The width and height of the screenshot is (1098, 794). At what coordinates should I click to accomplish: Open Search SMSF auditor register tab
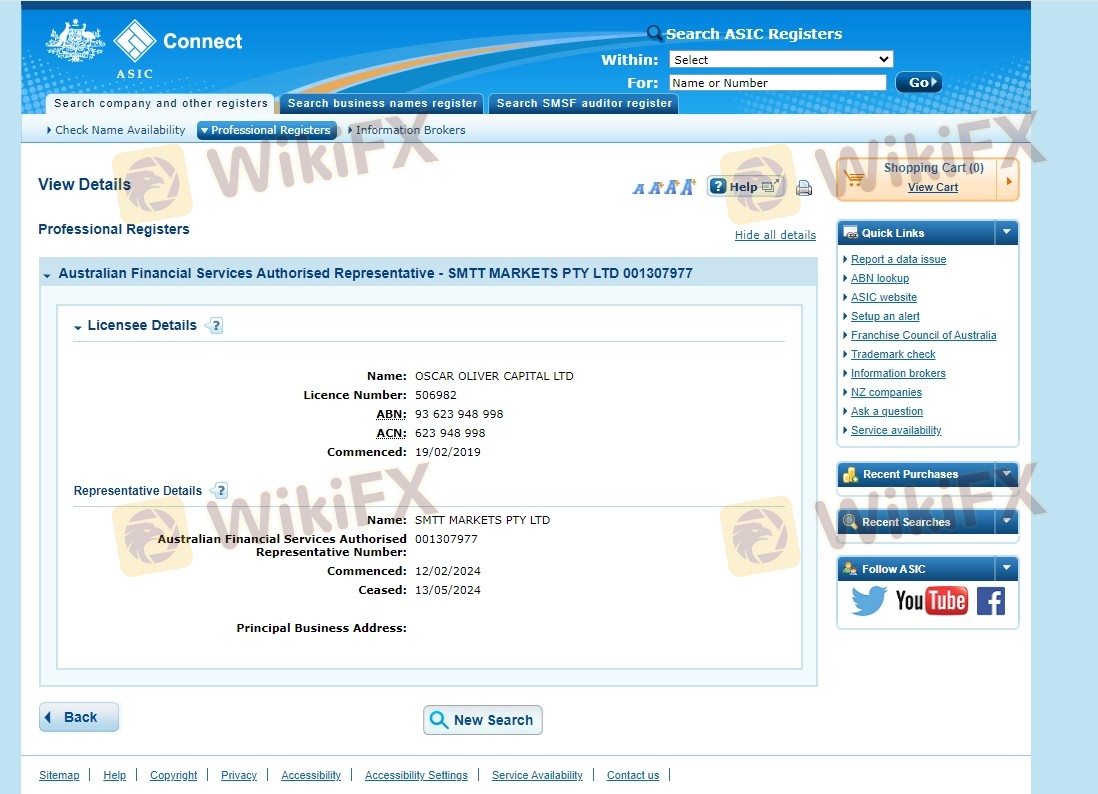(x=584, y=103)
